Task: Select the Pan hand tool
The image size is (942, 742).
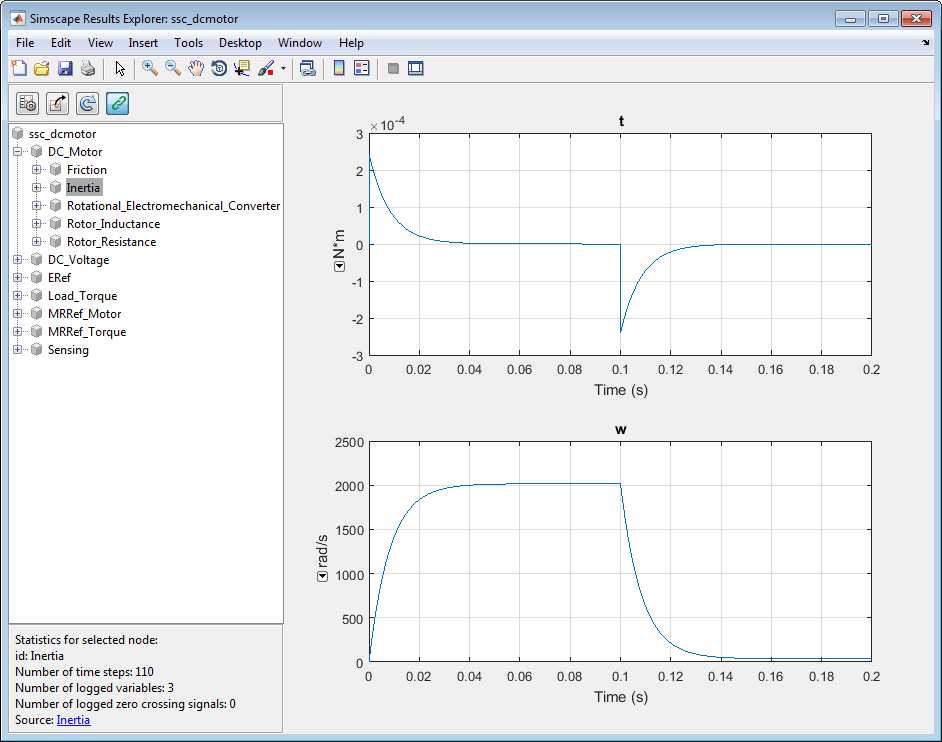Action: coord(195,68)
